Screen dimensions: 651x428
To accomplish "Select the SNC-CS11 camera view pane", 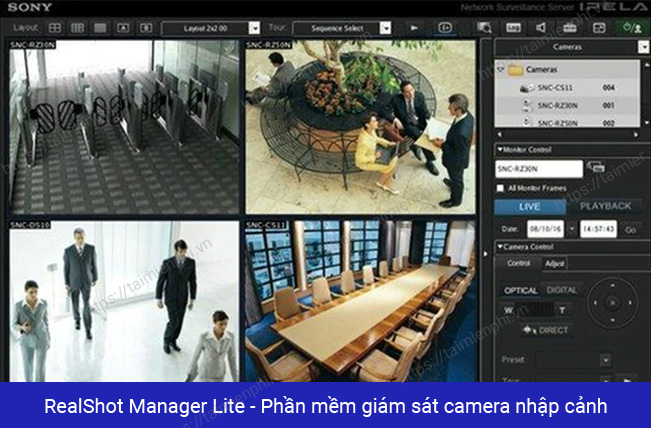I will [360, 301].
